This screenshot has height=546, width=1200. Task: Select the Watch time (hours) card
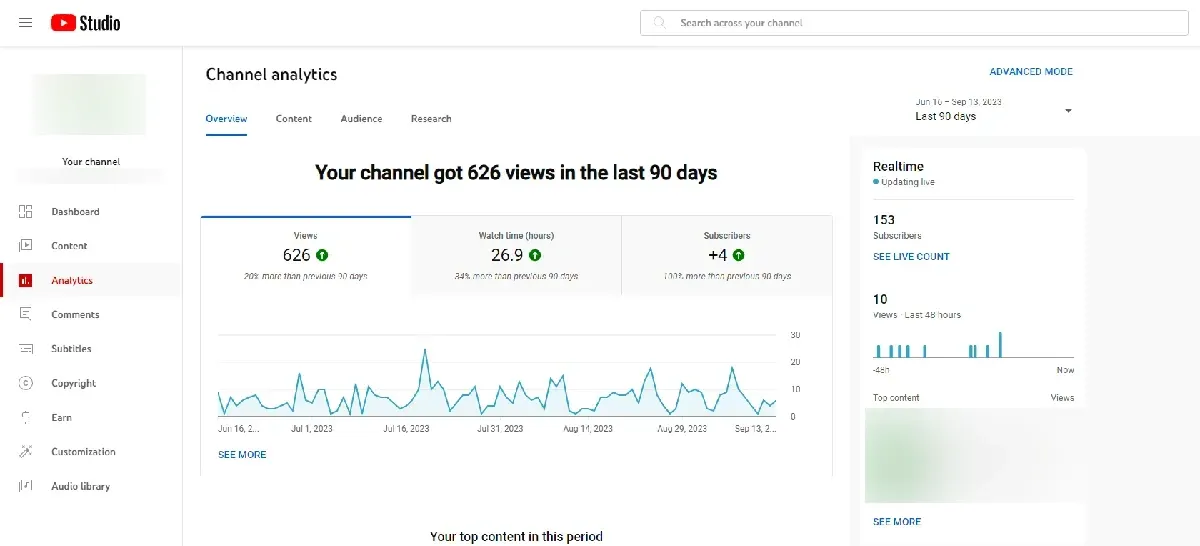coord(516,256)
